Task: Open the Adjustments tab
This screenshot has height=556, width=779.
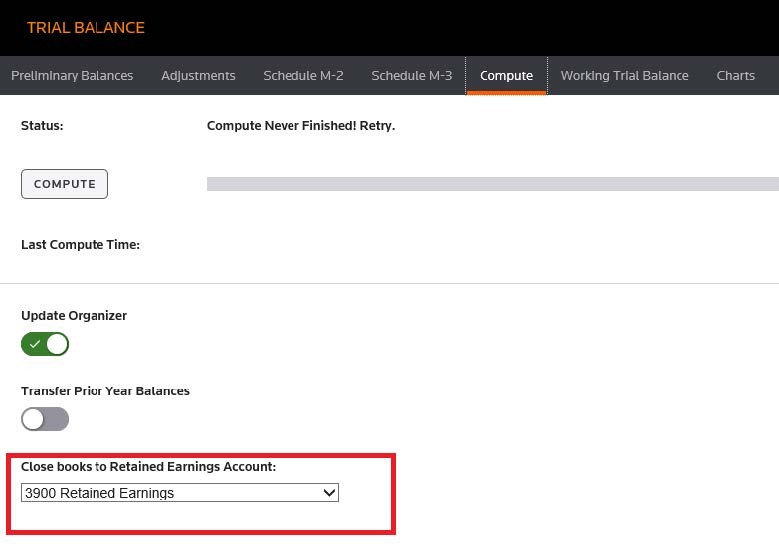Action: 198,75
